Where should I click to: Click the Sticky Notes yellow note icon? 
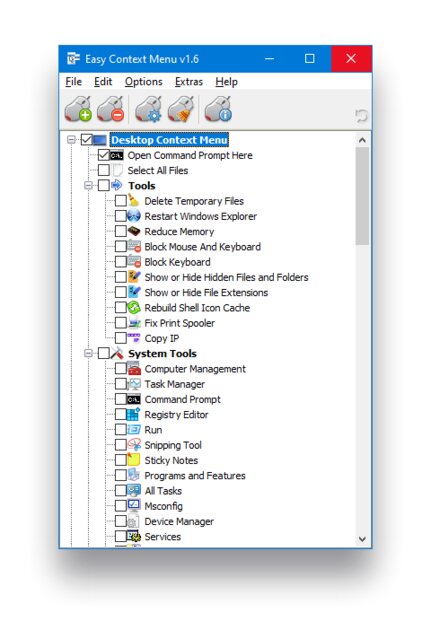(x=133, y=460)
